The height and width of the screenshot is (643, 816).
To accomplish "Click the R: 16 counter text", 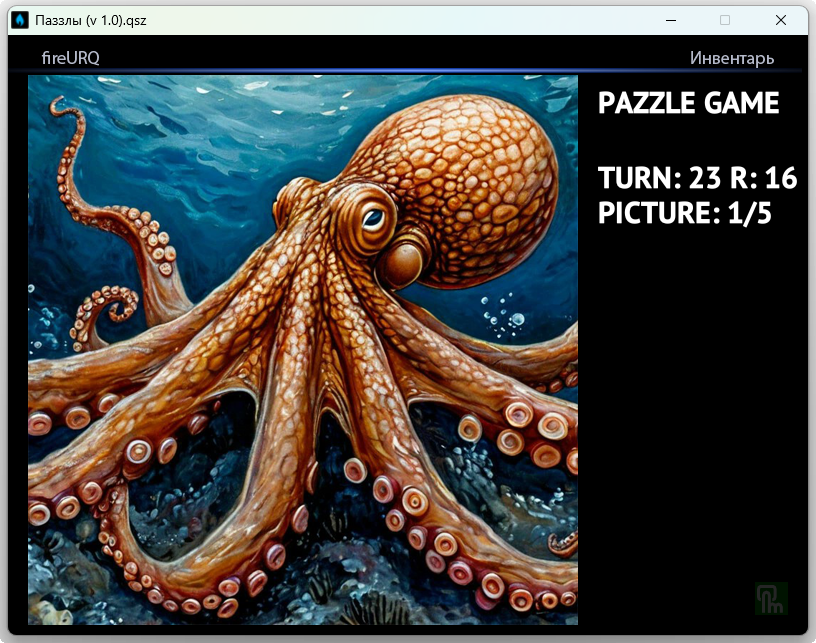I will (763, 178).
